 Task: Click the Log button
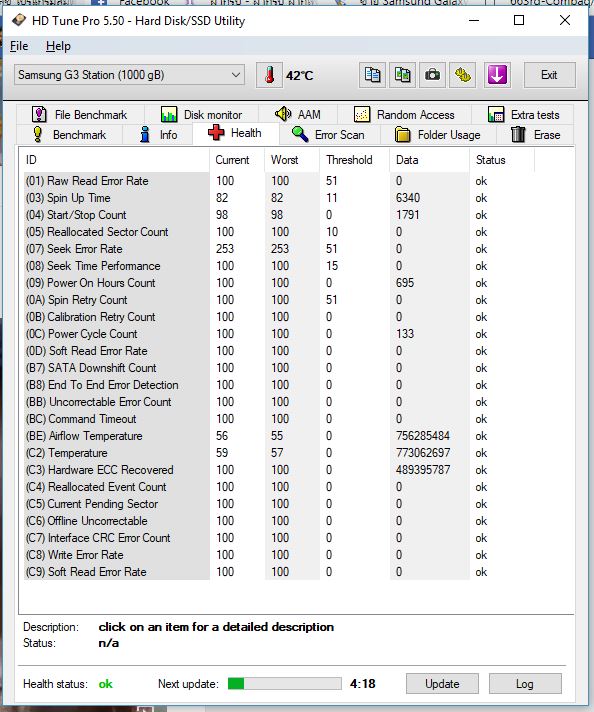coord(525,684)
